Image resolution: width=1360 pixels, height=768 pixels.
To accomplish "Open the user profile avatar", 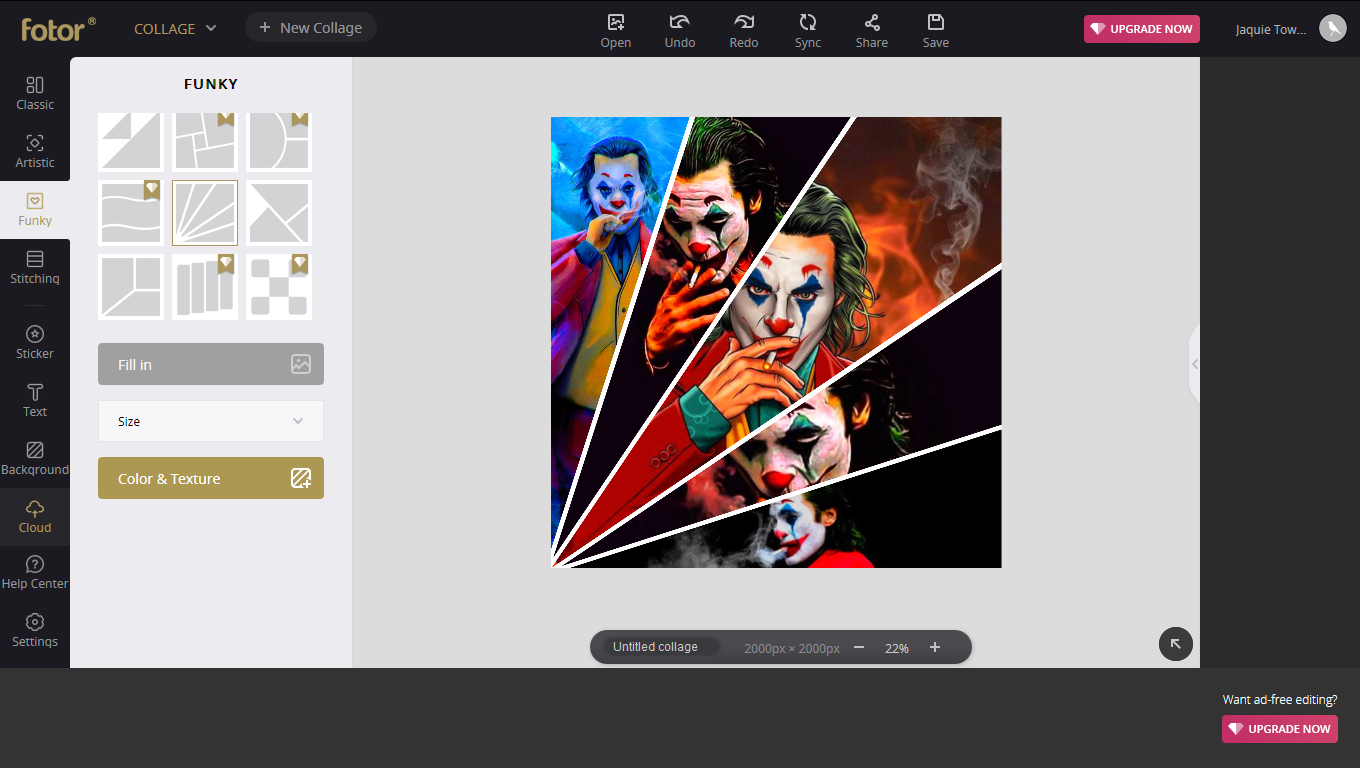I will tap(1332, 28).
